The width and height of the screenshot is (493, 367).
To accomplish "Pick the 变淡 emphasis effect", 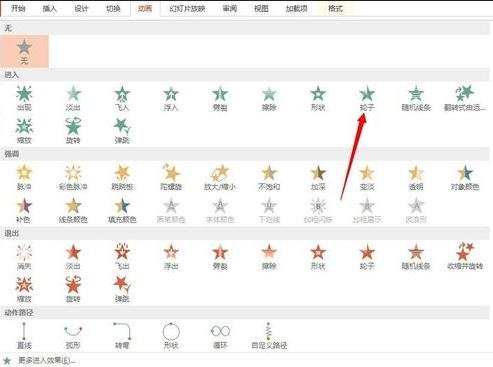I will coord(367,177).
